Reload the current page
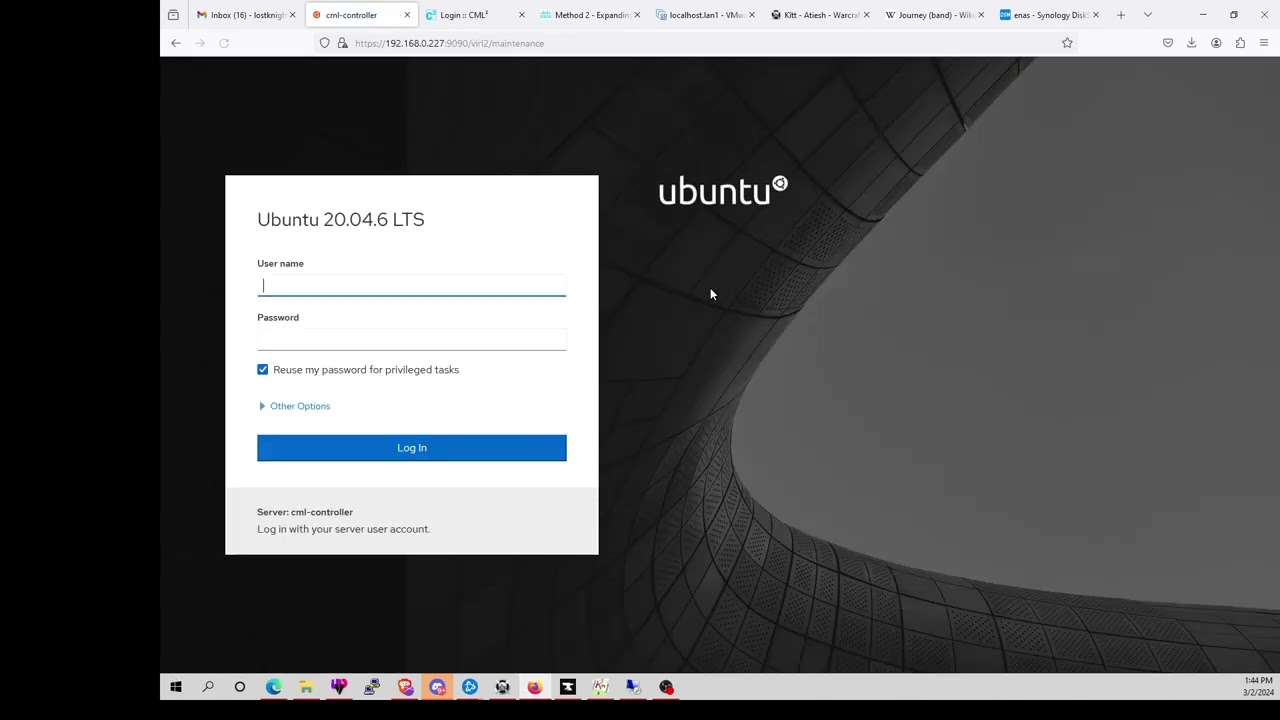The width and height of the screenshot is (1280, 720). pos(224,43)
